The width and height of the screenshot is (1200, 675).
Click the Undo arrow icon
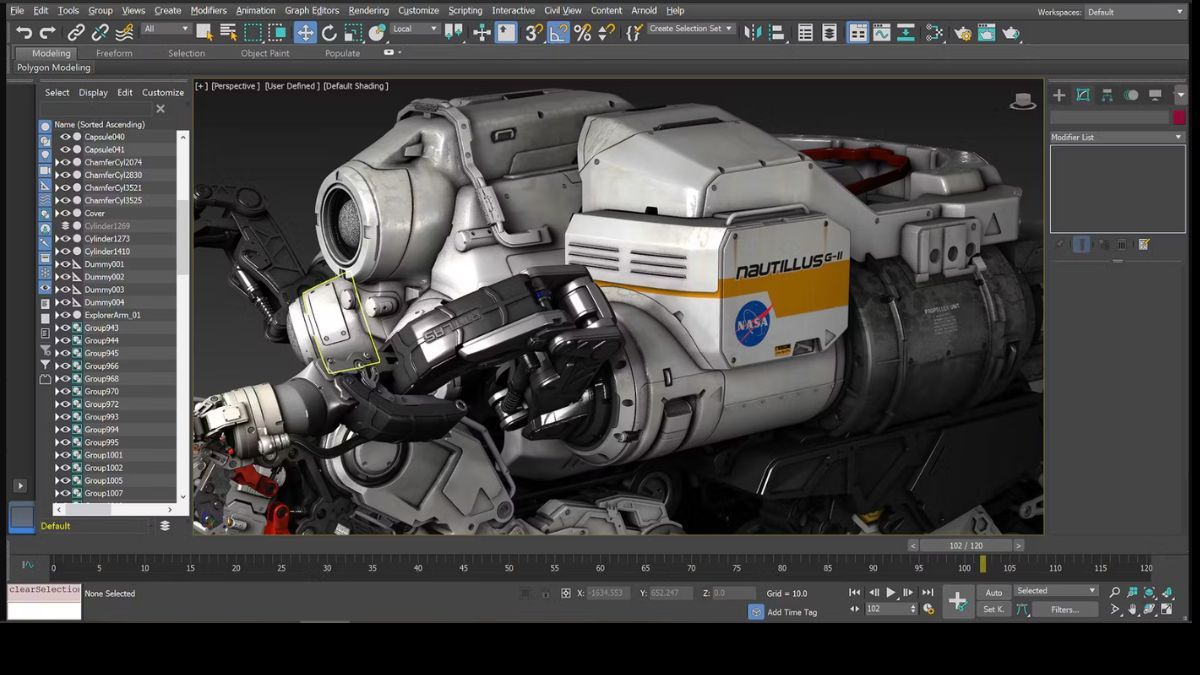(24, 33)
